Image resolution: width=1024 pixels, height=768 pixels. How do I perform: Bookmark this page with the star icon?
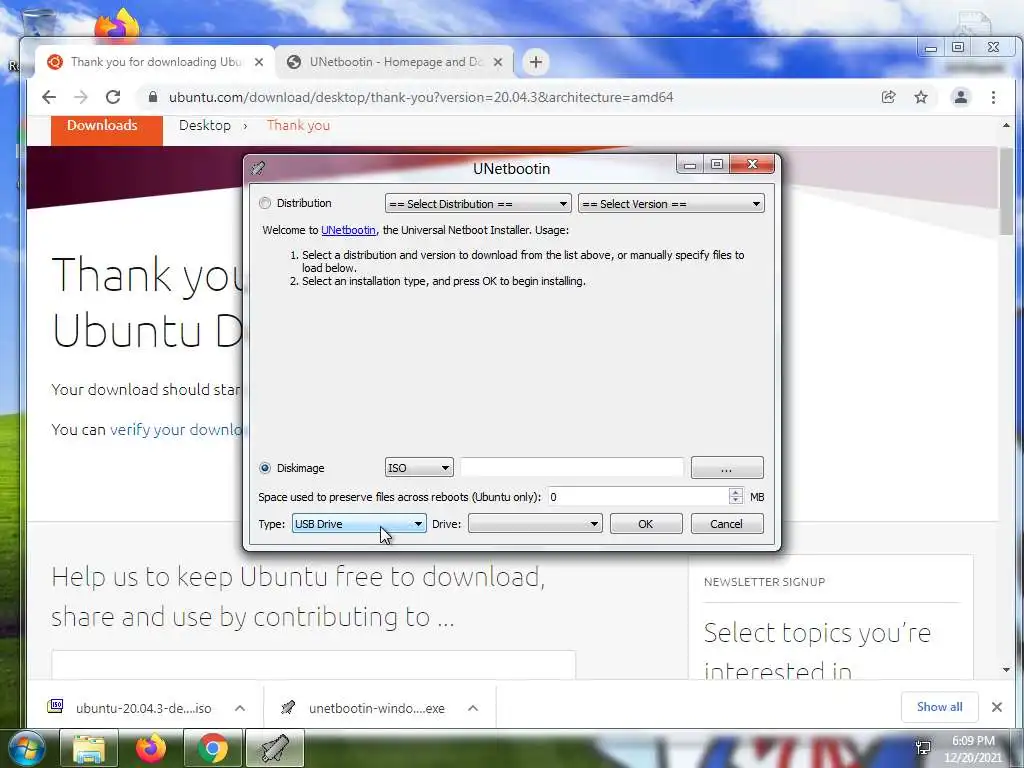tap(921, 97)
